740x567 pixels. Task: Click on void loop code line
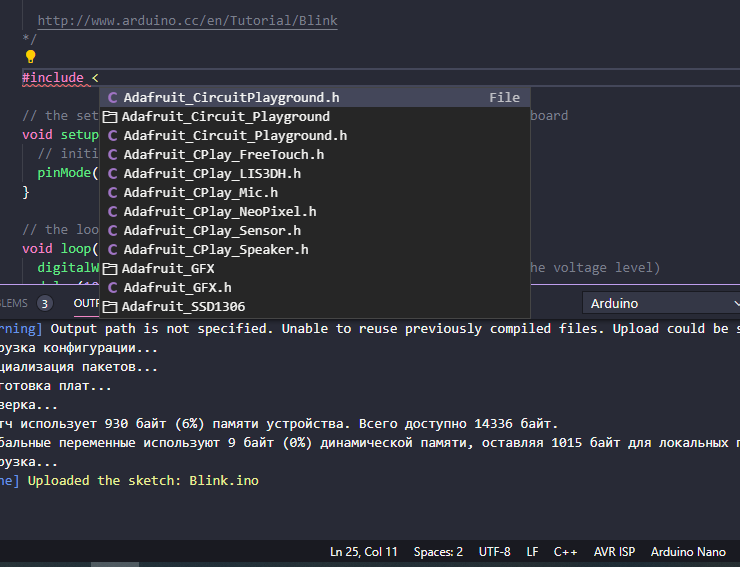tap(60, 248)
